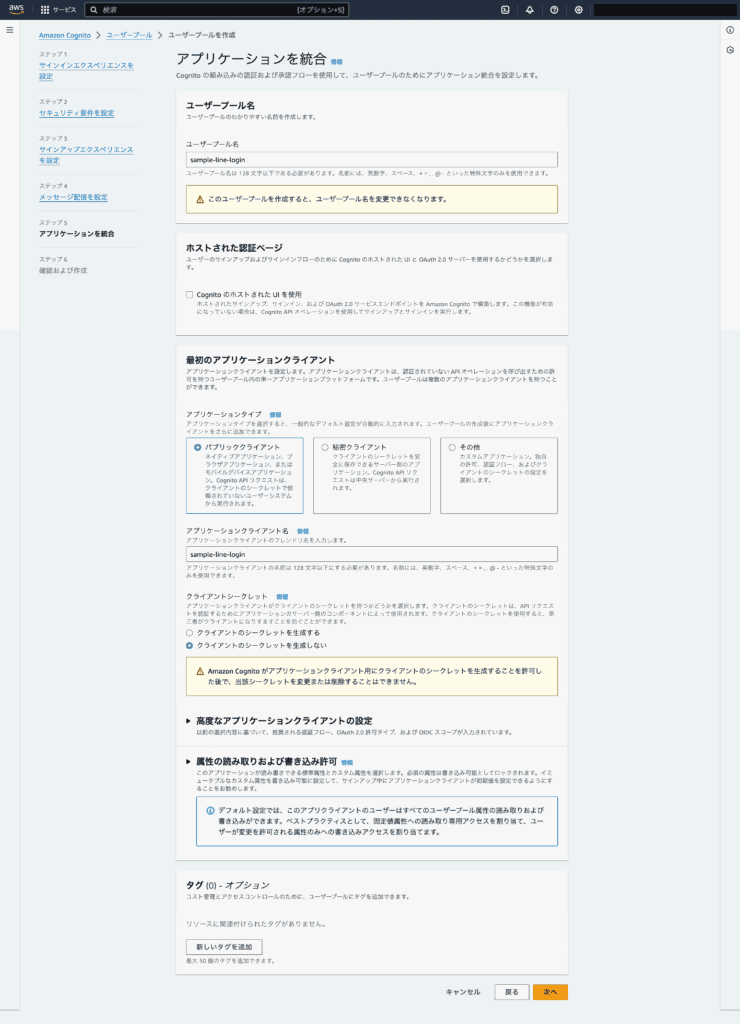The width and height of the screenshot is (740, 1024).
Task: Choose クライアントのシークレットを生成する radio option
Action: coord(190,633)
